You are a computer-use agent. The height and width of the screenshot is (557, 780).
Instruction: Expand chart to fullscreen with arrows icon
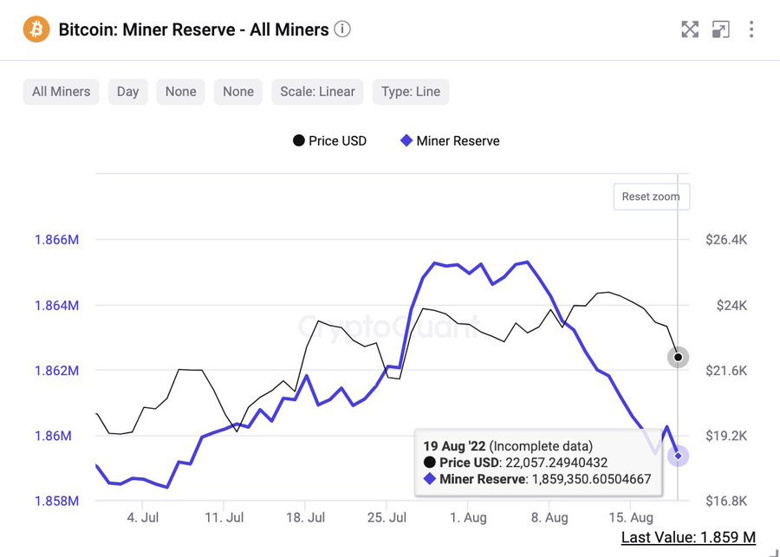[x=690, y=29]
